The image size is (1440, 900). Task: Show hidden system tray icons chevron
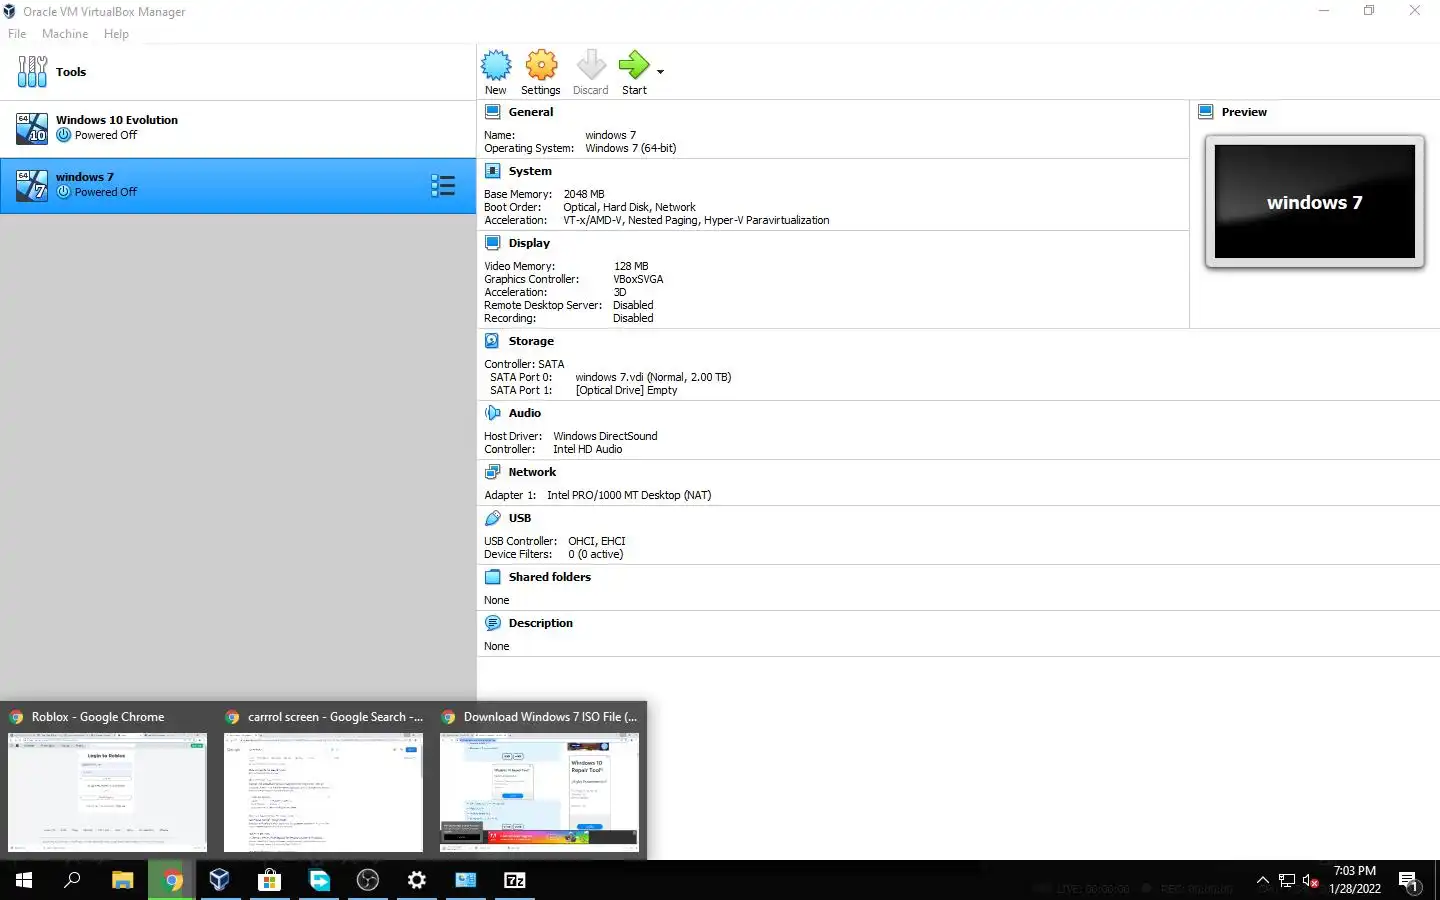coord(1263,881)
